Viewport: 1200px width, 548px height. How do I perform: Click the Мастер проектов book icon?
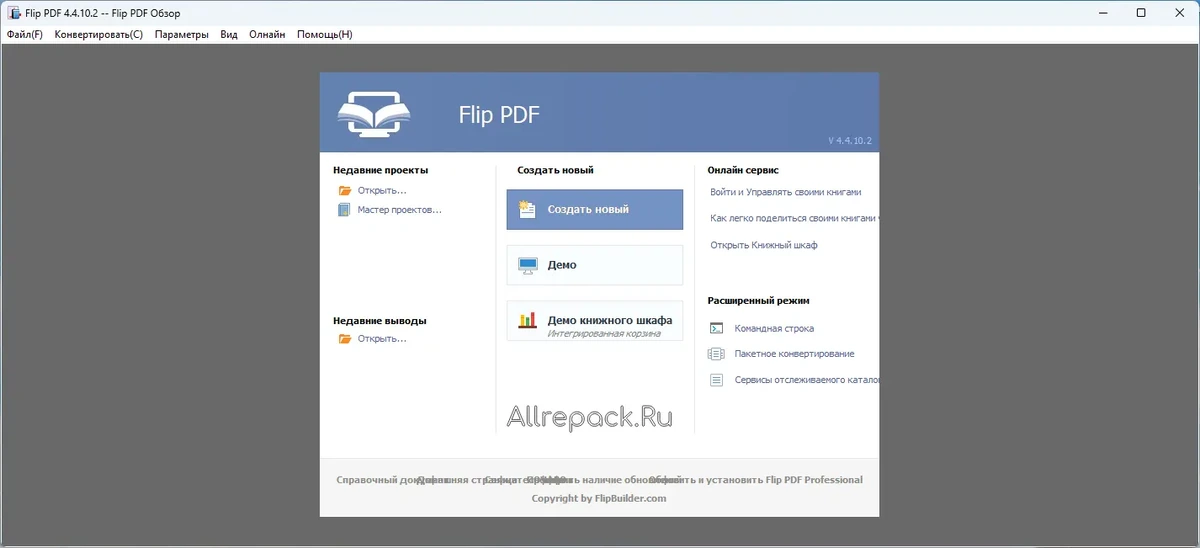[x=344, y=210]
